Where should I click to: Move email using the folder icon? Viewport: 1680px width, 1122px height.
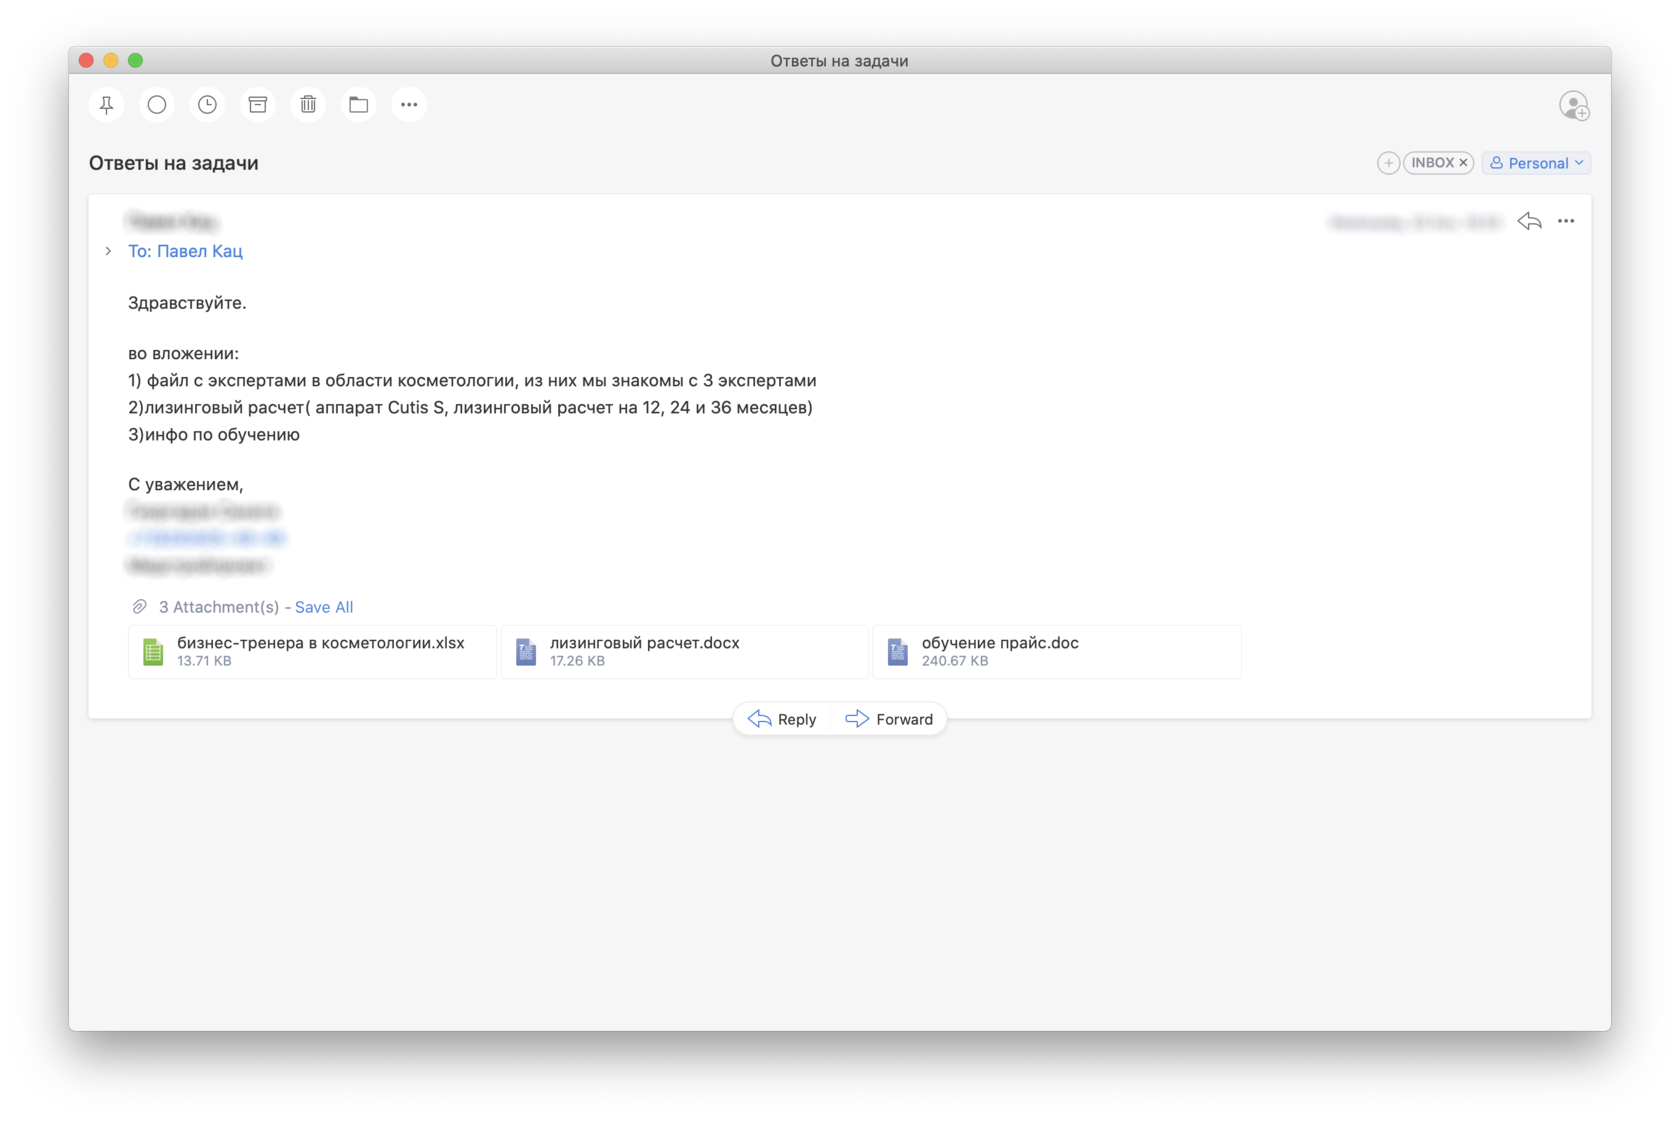(359, 105)
